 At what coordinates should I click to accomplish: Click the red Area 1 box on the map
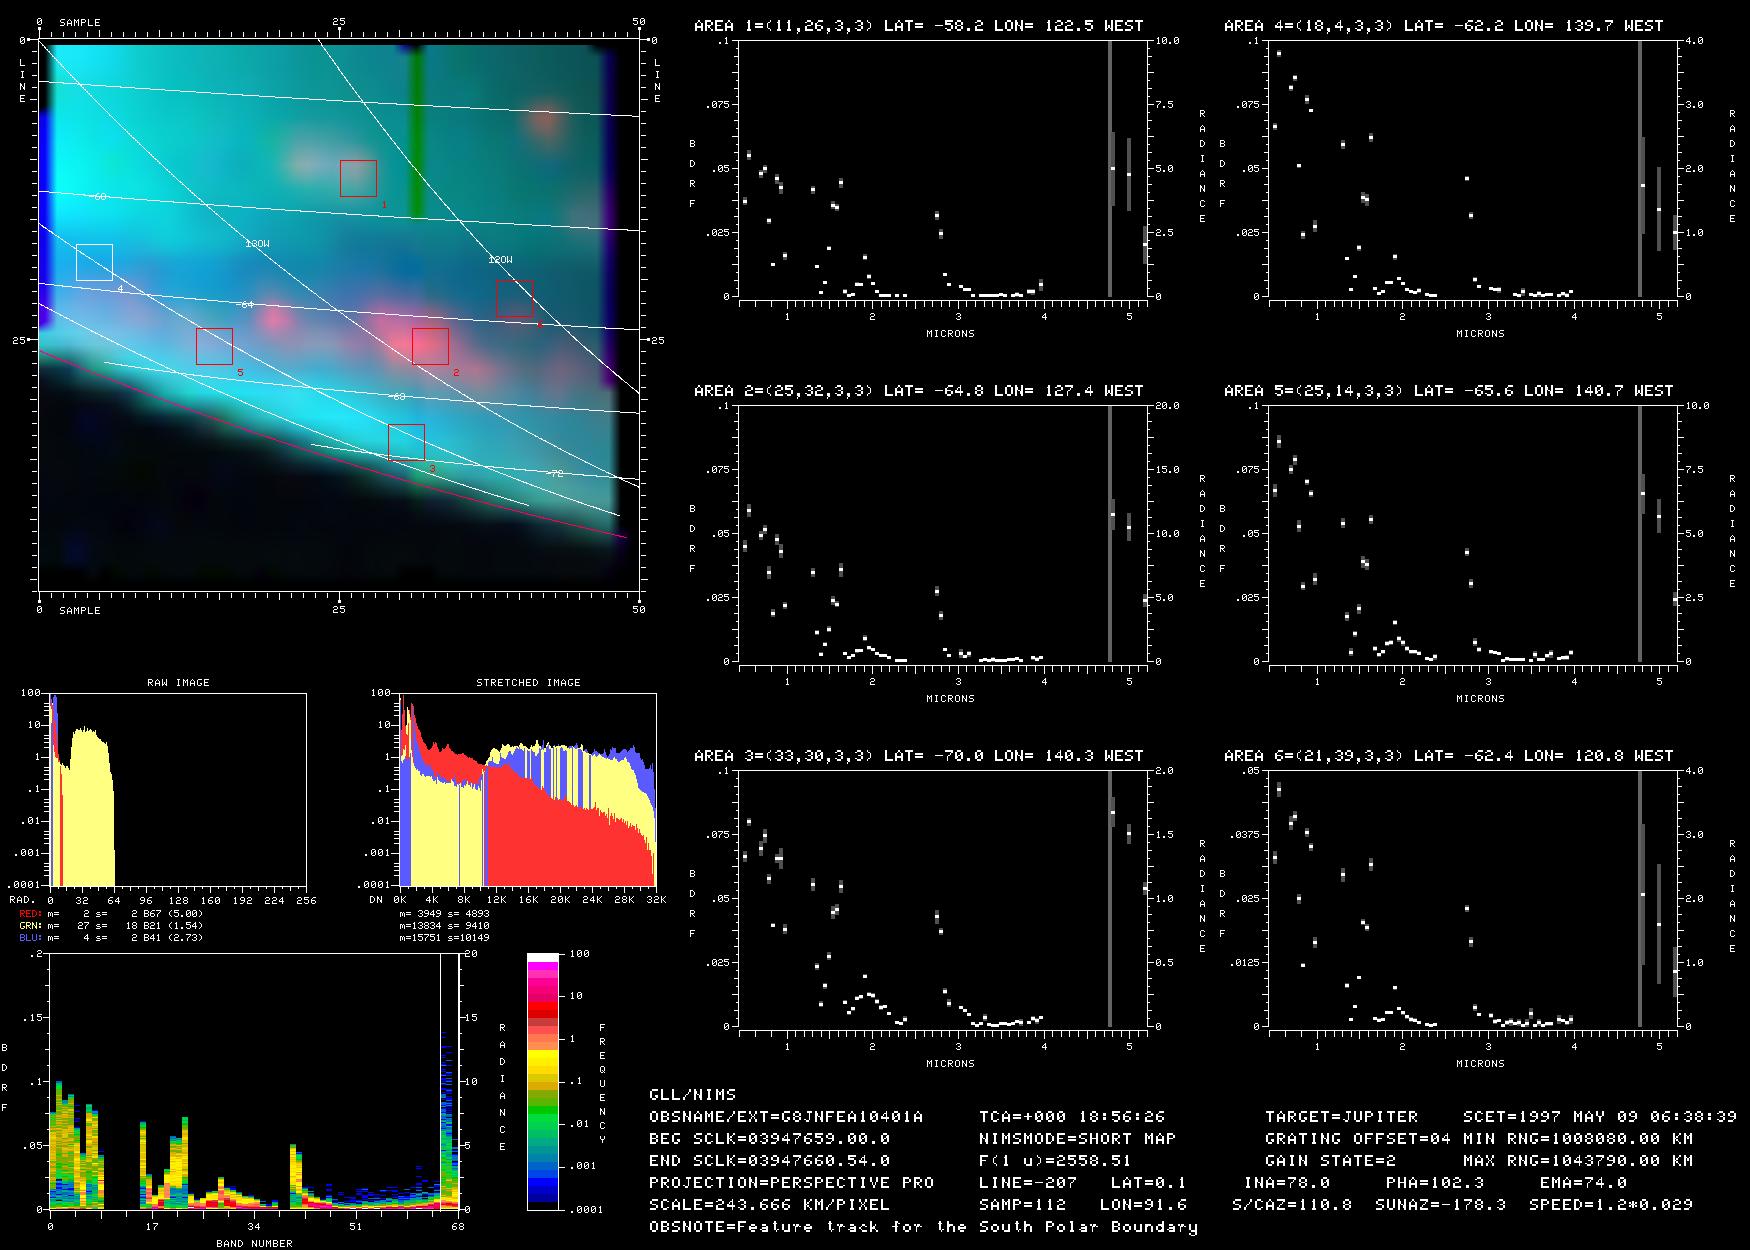click(x=358, y=178)
